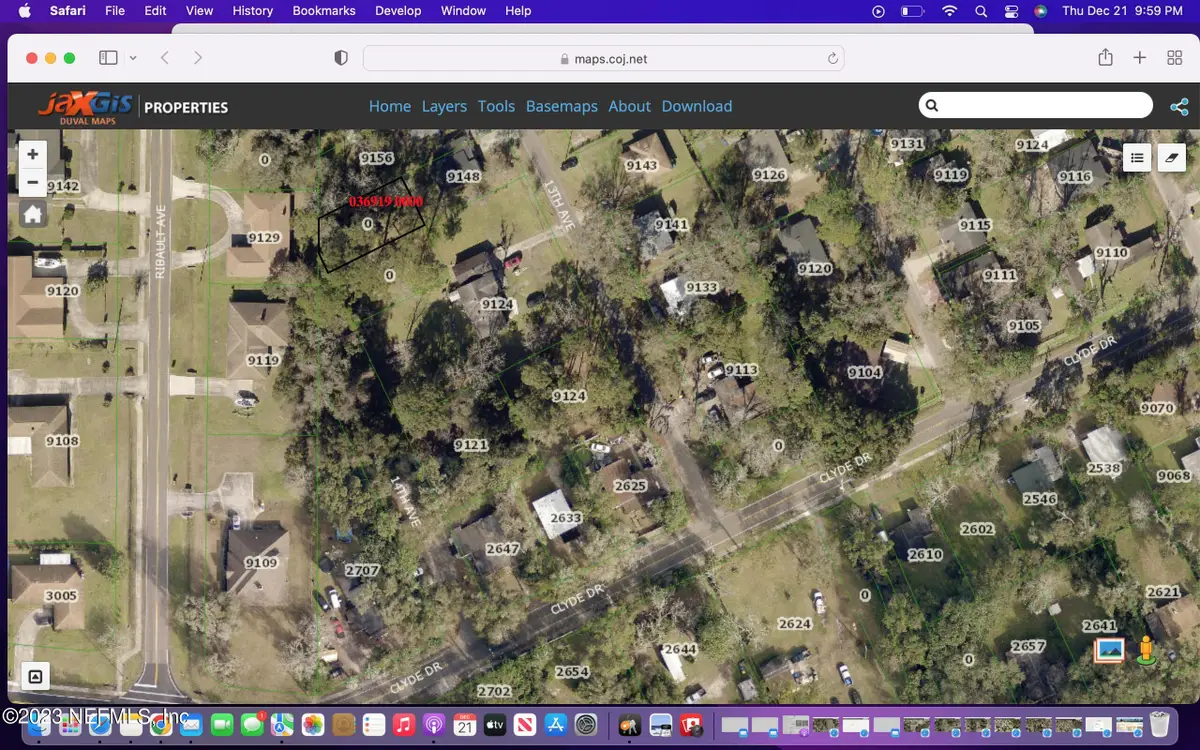The width and height of the screenshot is (1200, 750).
Task: Zoom out with the minus button
Action: coord(33,182)
